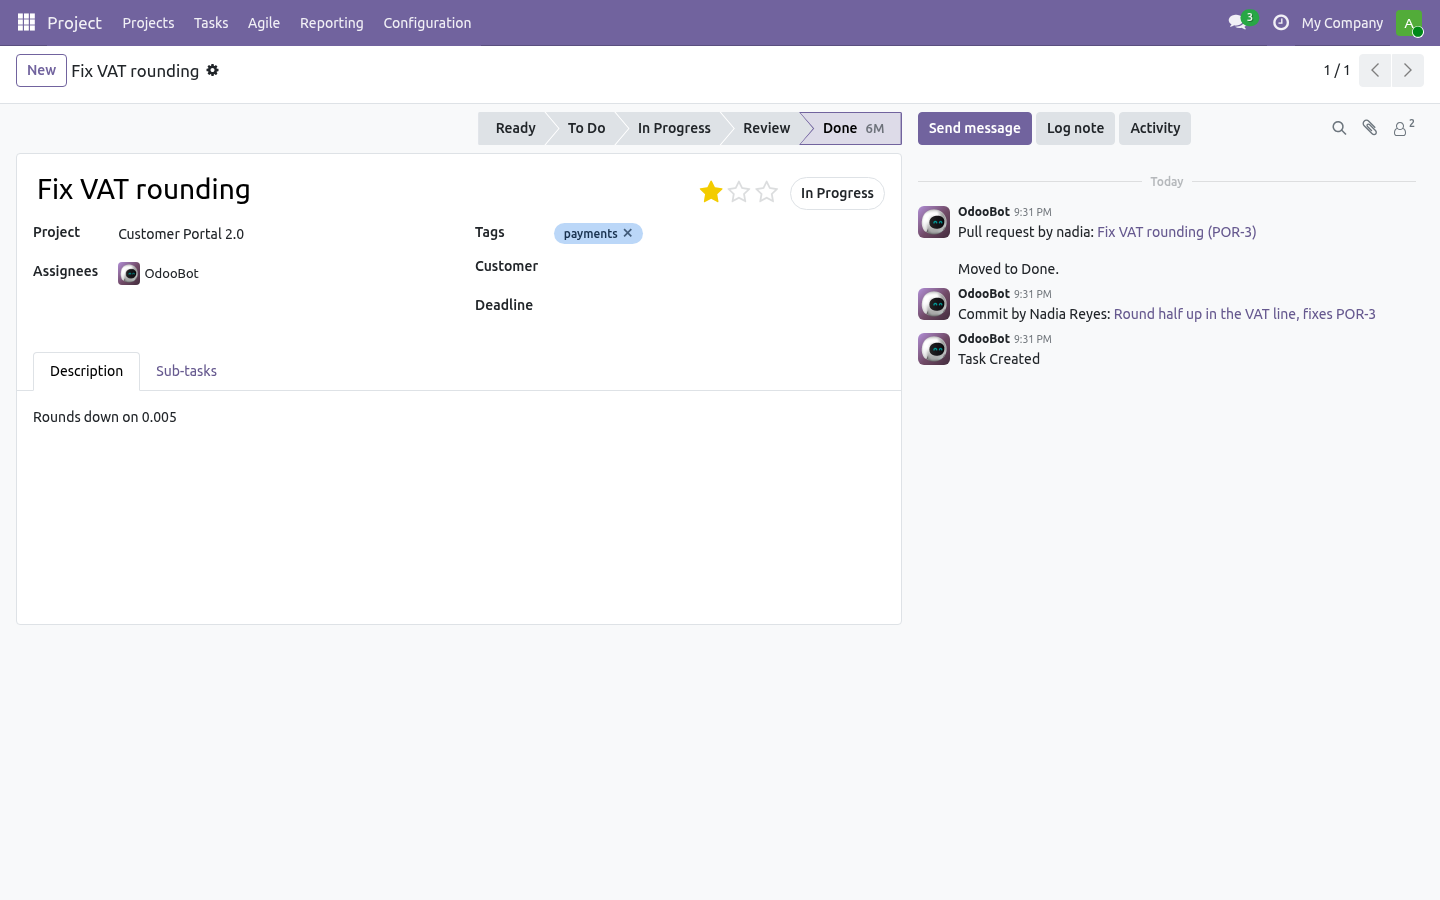Open the Configuration menu

click(427, 23)
